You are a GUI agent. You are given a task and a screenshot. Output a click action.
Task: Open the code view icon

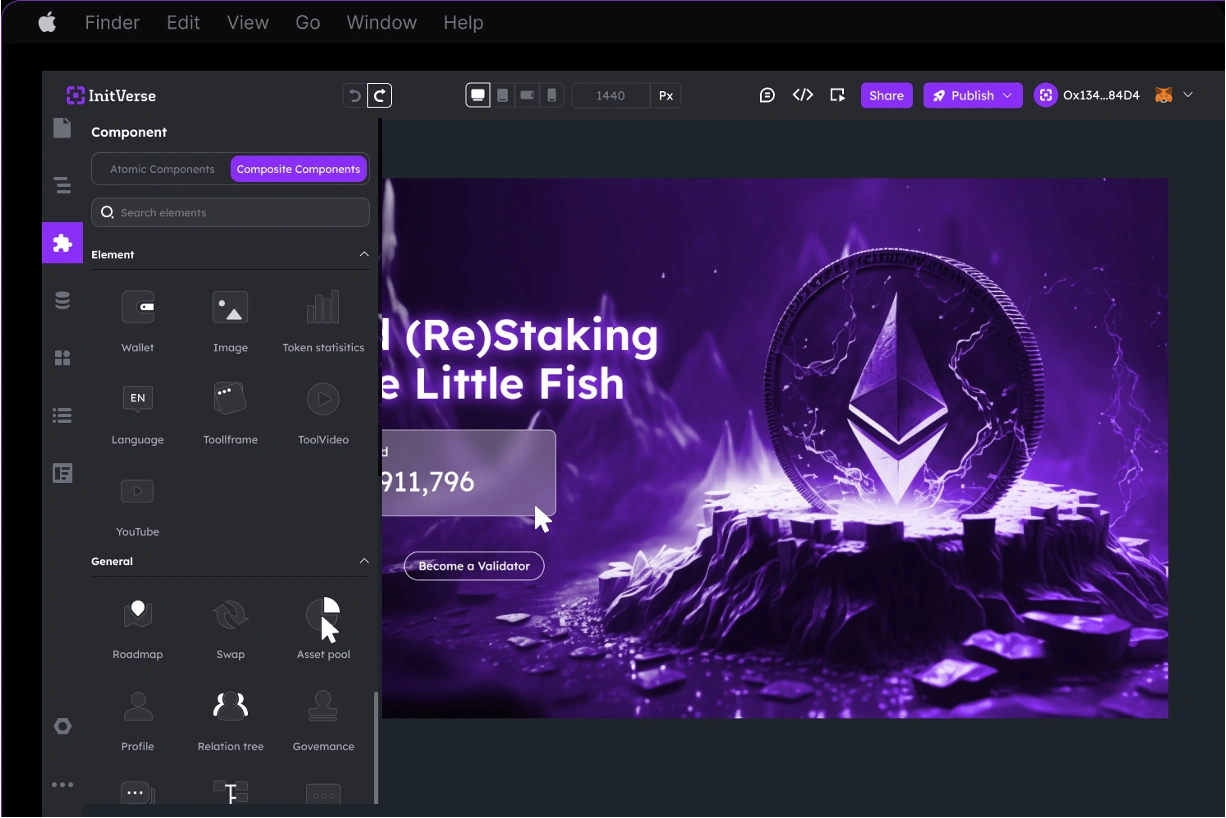point(802,96)
